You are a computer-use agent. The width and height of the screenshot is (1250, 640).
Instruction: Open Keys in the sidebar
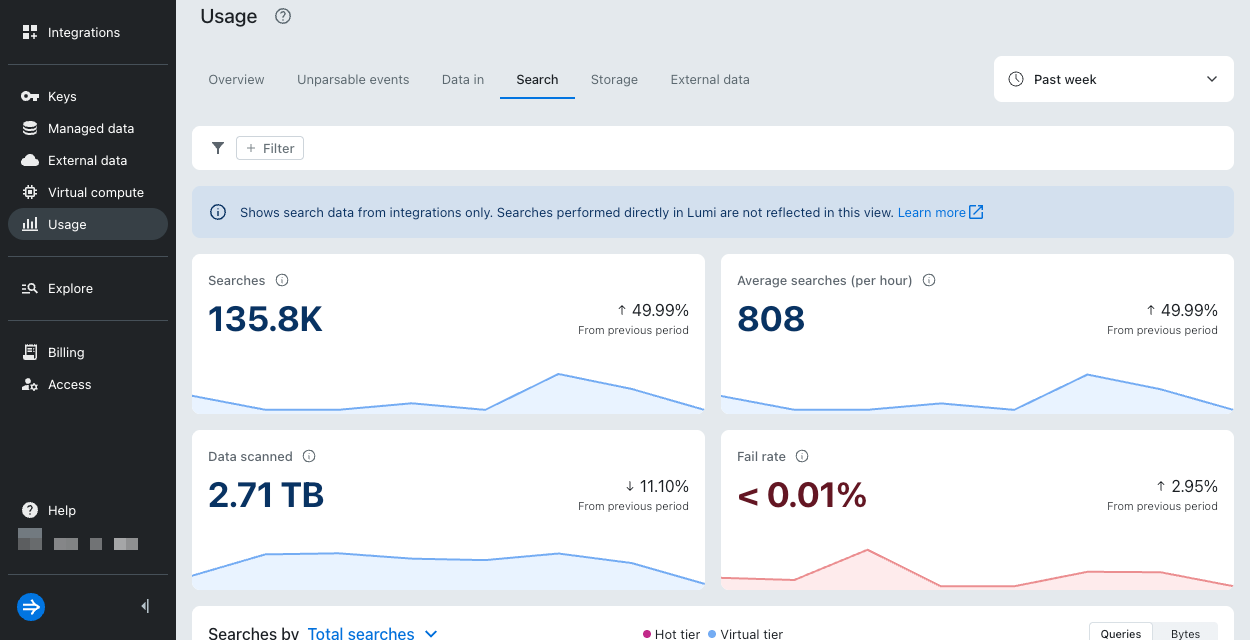click(87, 96)
